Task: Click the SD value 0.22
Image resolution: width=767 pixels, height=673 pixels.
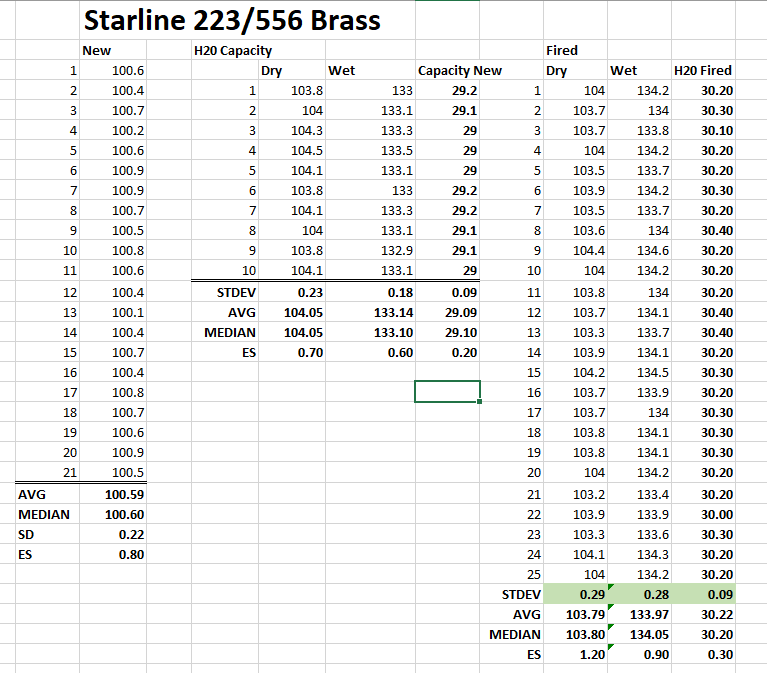Action: coord(113,535)
